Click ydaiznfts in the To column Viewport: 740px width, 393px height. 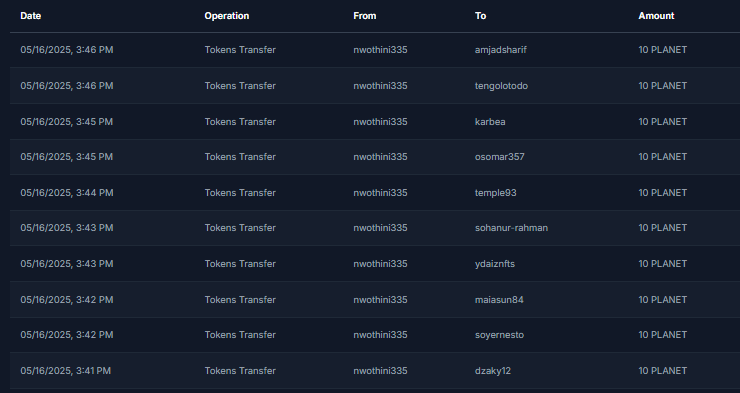(495, 264)
